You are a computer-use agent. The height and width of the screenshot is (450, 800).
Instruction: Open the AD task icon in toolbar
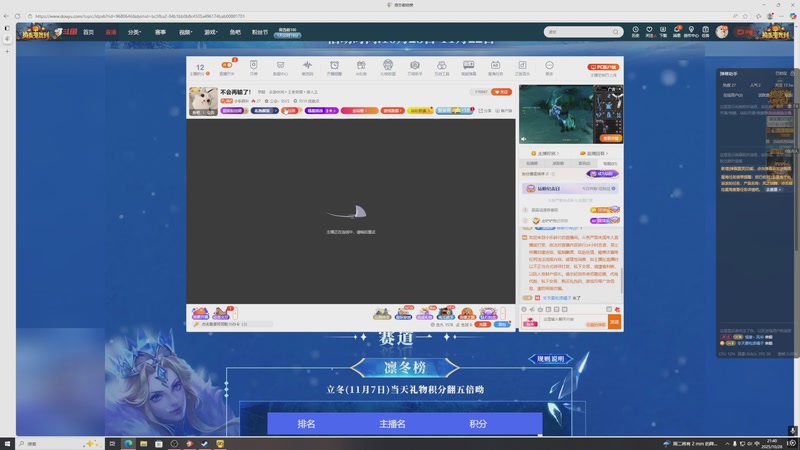point(495,65)
